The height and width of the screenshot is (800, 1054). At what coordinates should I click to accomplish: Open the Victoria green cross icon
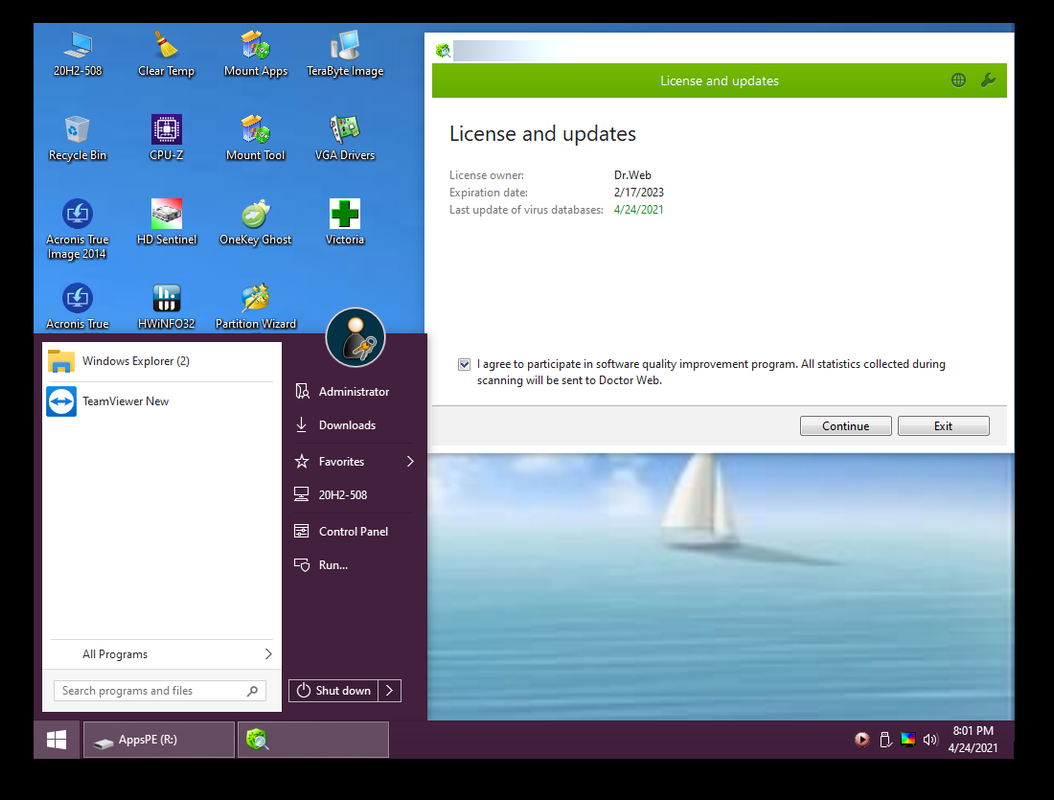[x=345, y=222]
